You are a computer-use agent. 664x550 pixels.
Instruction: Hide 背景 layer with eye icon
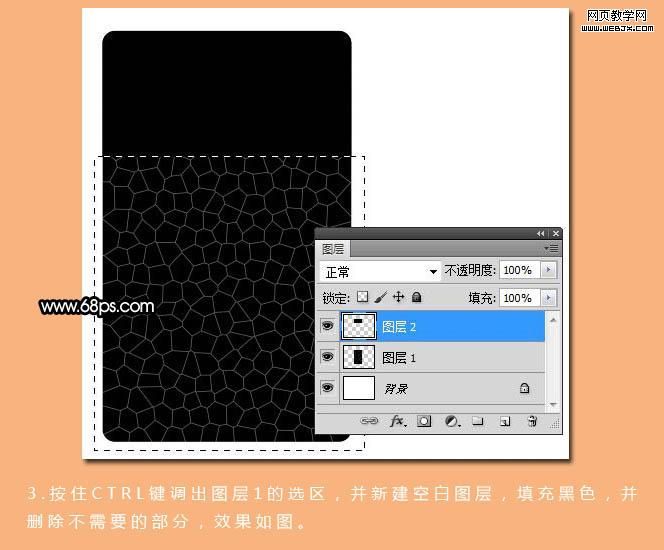(327, 387)
